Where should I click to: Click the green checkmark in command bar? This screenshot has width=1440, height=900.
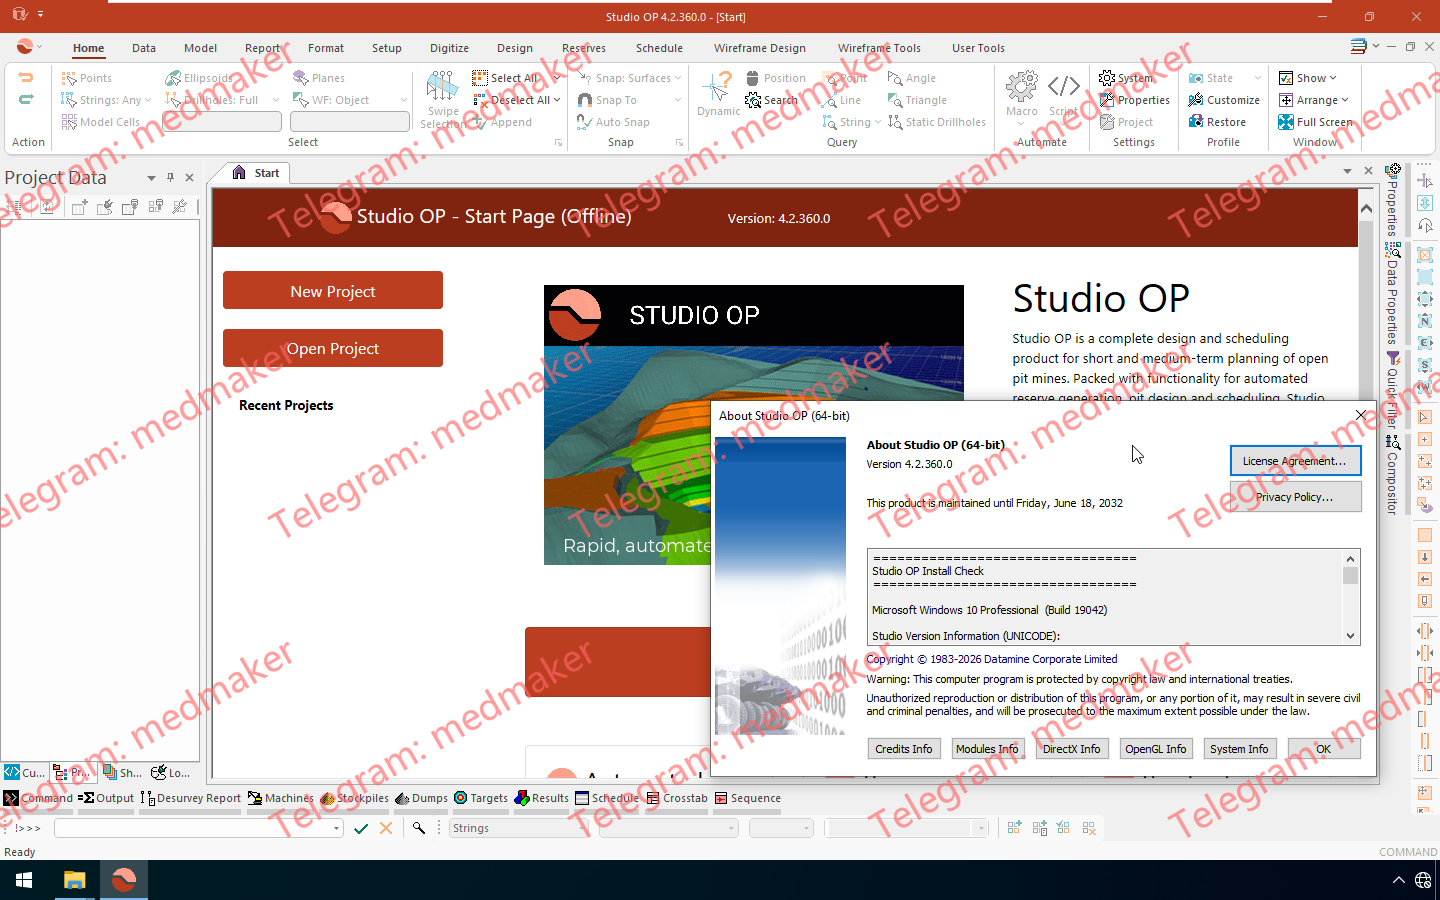point(361,828)
